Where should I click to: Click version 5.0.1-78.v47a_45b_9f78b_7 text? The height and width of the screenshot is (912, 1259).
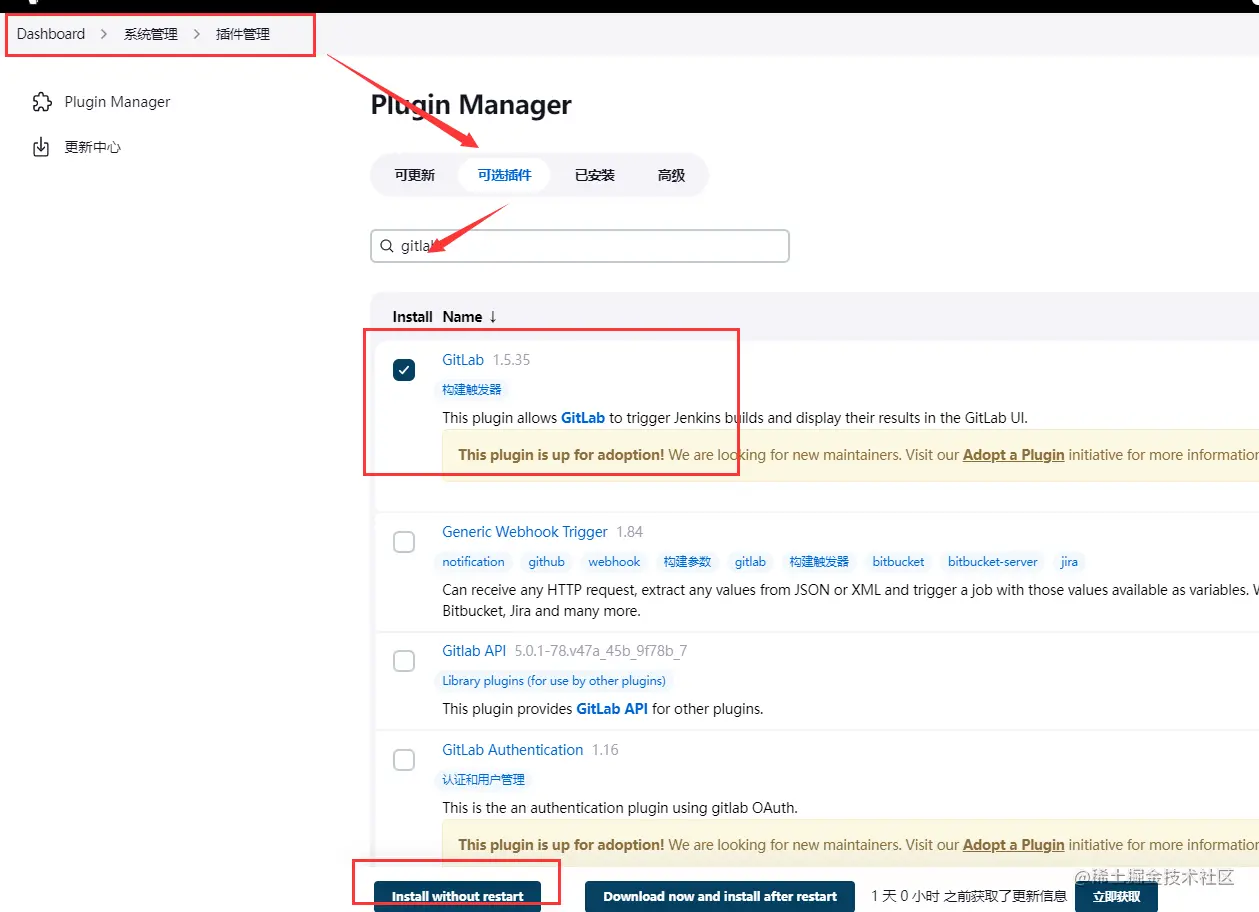point(601,651)
